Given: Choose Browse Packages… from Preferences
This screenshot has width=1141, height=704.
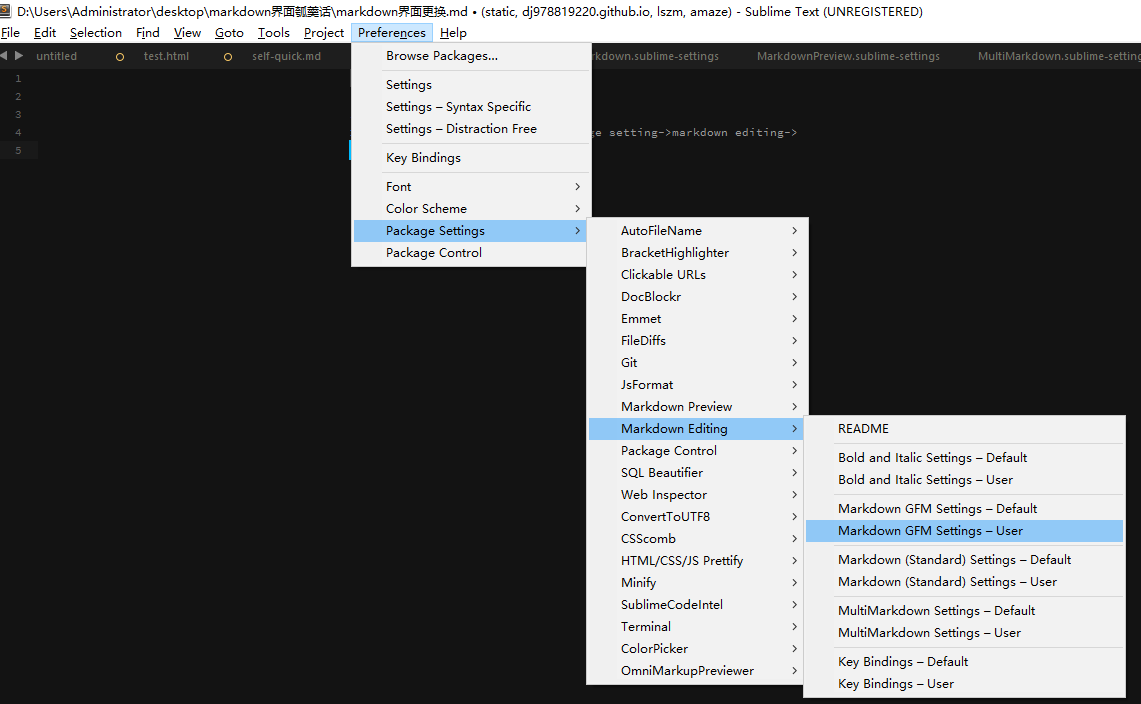Looking at the screenshot, I should click(x=441, y=56).
